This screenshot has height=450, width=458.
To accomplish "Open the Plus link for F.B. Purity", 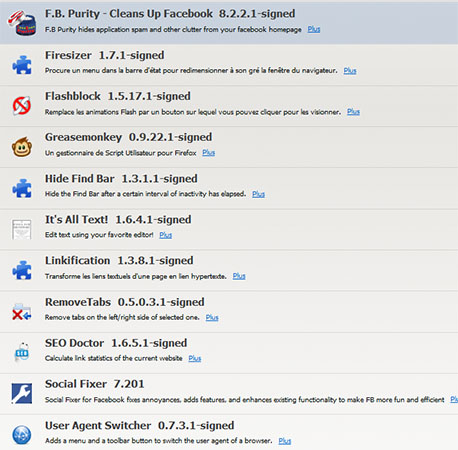I will pyautogui.click(x=314, y=29).
